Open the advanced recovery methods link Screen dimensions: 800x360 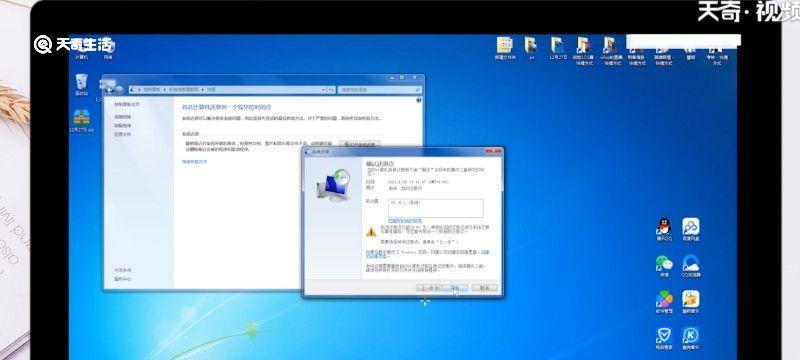(x=194, y=162)
